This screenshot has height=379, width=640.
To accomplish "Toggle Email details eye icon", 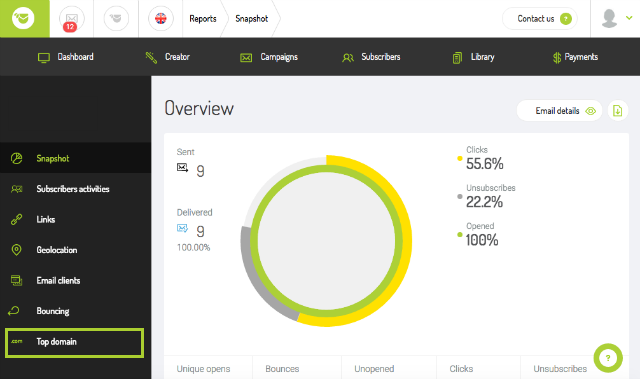I will 591,111.
